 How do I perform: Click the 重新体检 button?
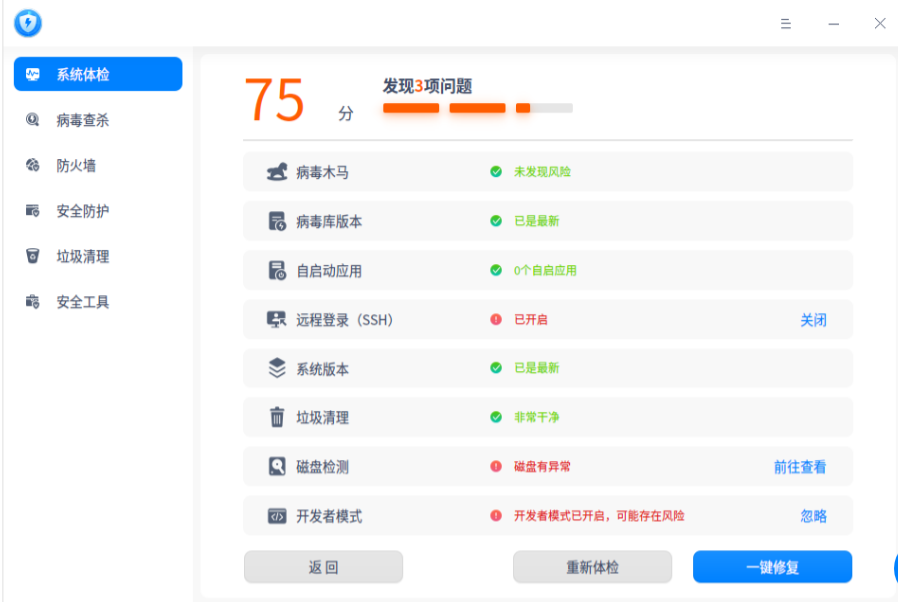tap(592, 567)
